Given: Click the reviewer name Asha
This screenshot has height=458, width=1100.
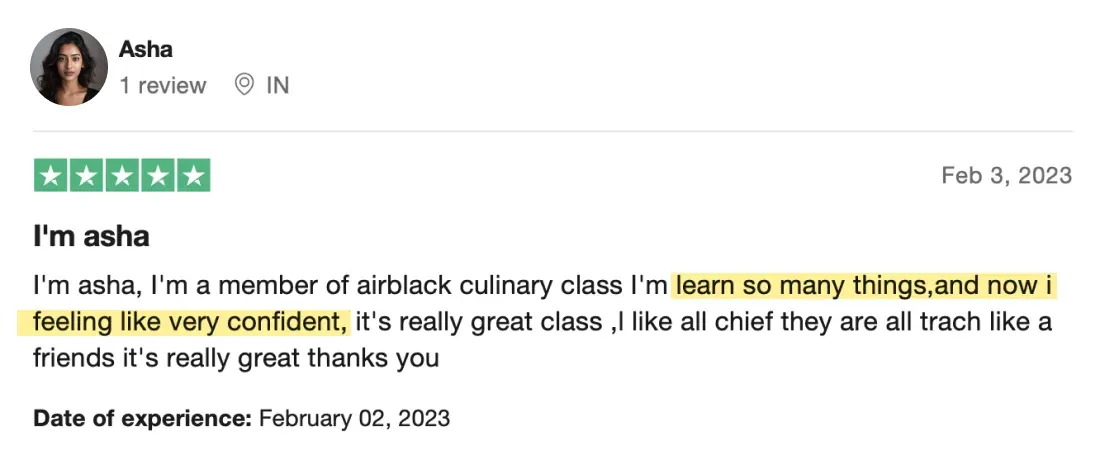Looking at the screenshot, I should (x=145, y=49).
